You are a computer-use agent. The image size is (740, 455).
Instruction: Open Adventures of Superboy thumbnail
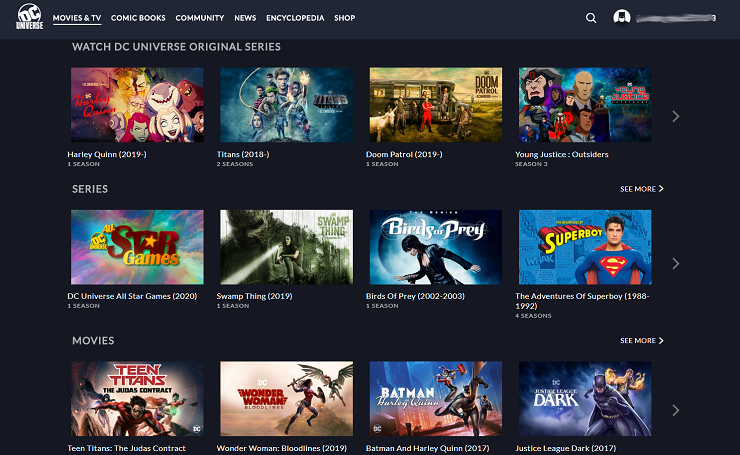[x=585, y=247]
